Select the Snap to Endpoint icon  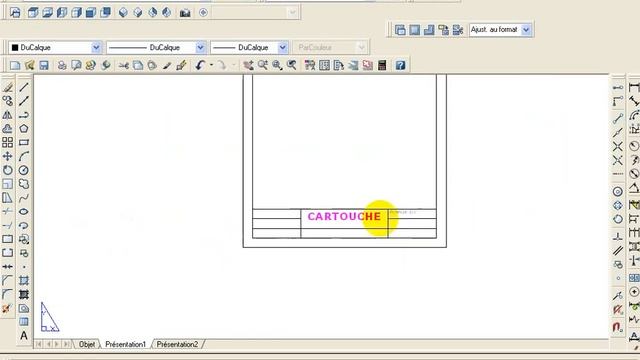pyautogui.click(x=618, y=119)
